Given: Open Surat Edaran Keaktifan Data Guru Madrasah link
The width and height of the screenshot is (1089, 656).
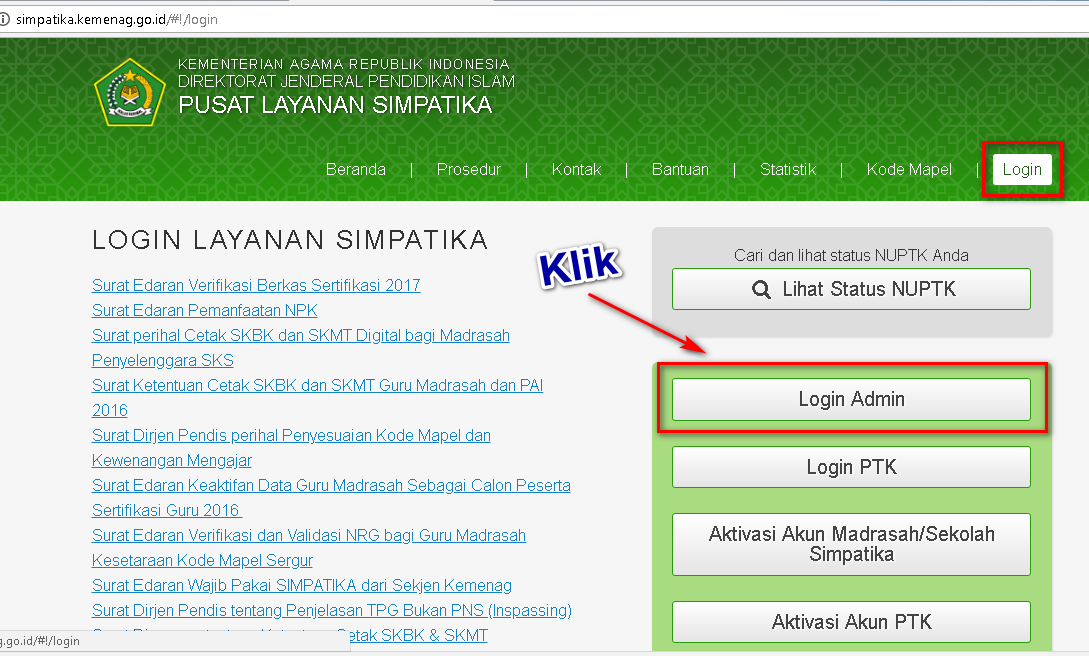Looking at the screenshot, I should (331, 498).
